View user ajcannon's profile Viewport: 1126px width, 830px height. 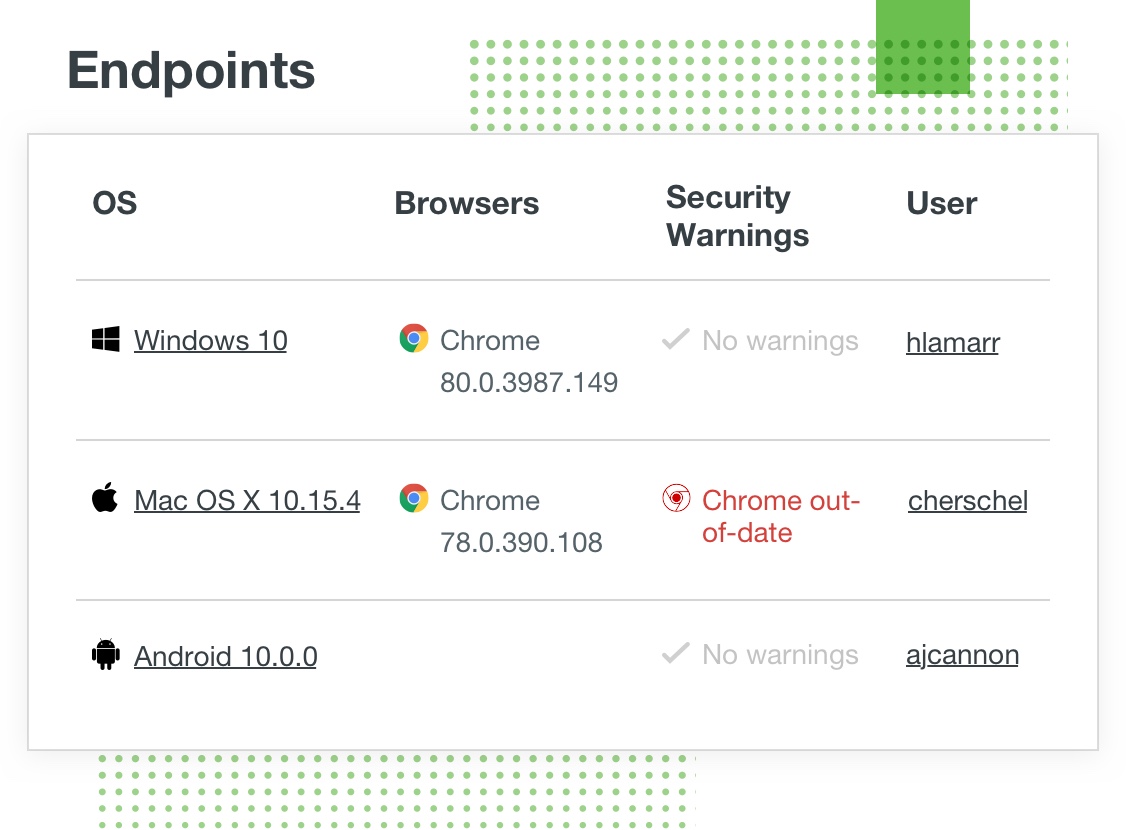click(x=962, y=655)
